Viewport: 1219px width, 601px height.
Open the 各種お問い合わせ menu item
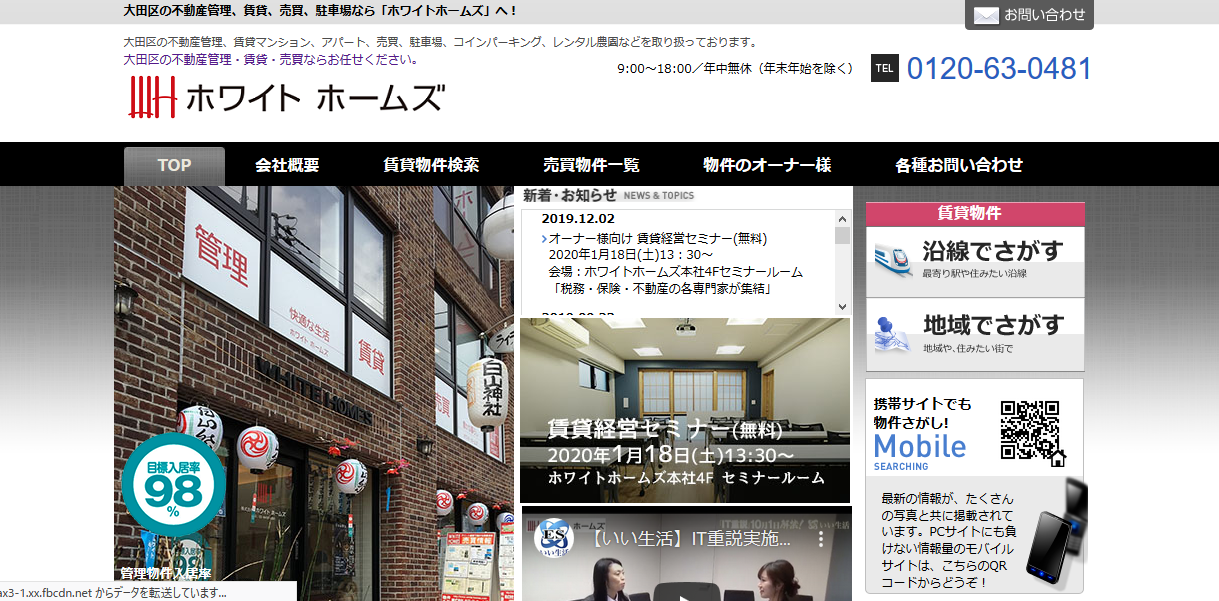click(959, 166)
